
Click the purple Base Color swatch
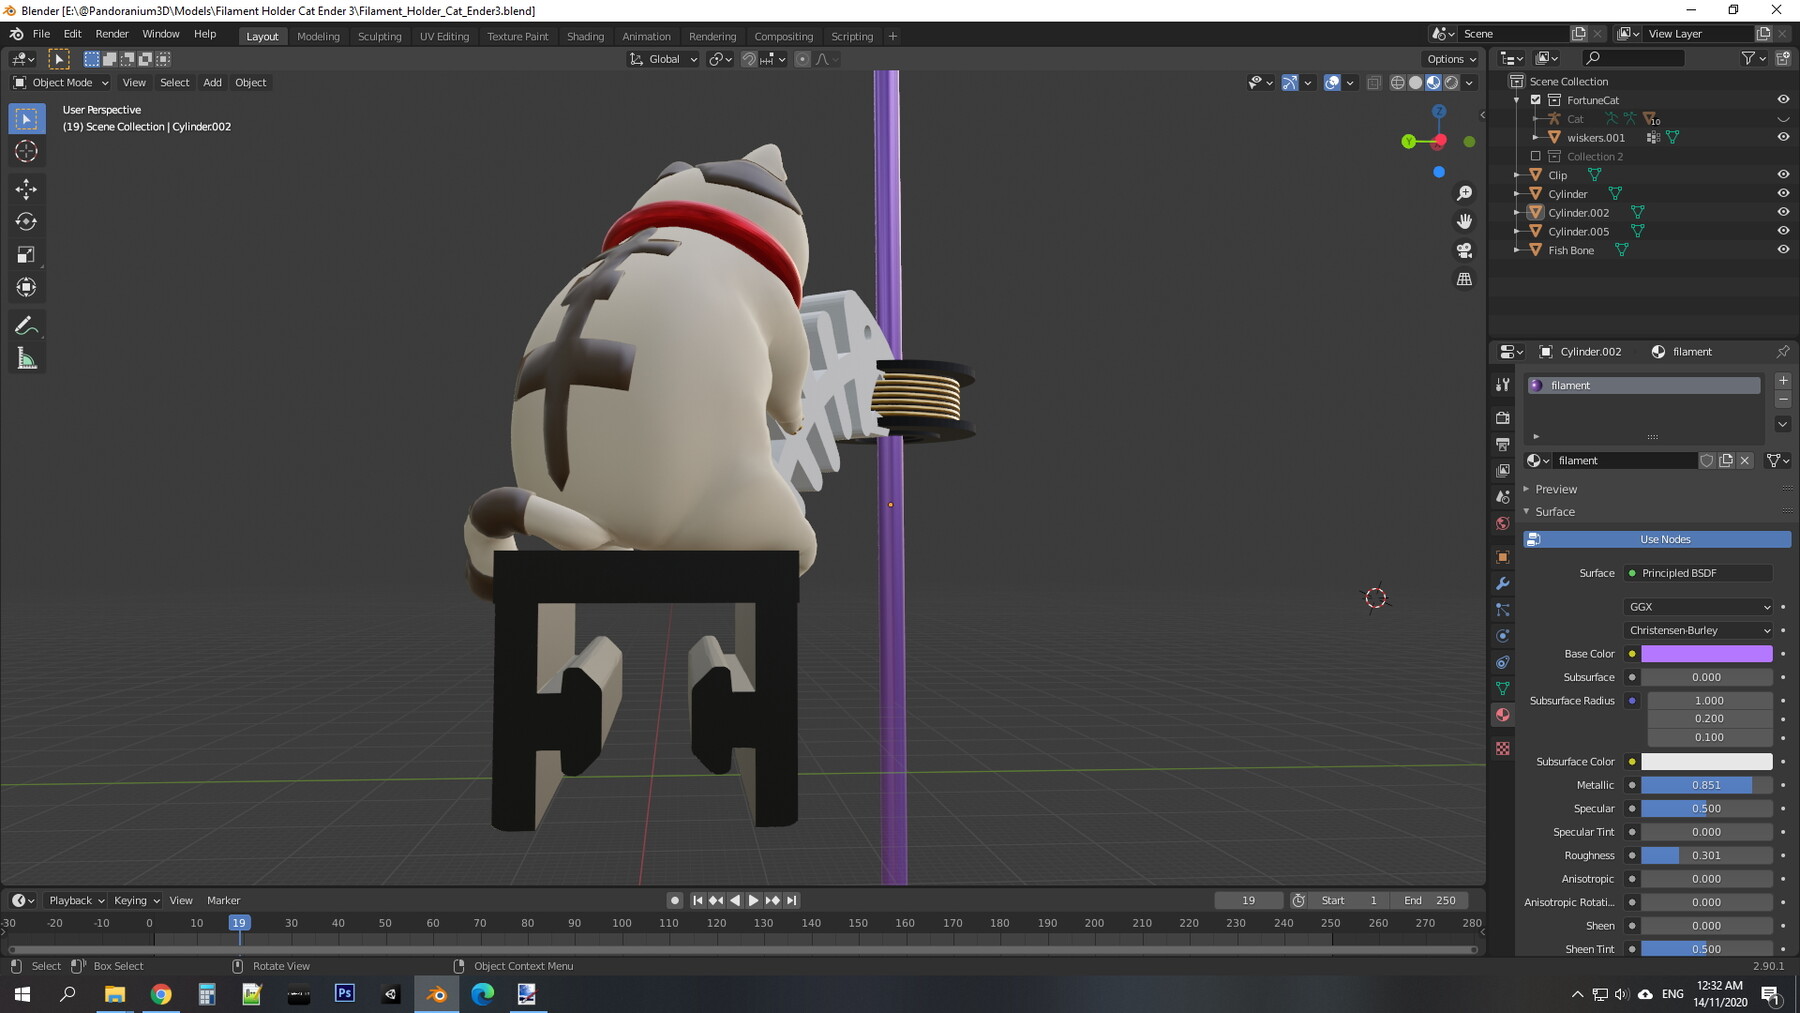point(1706,654)
